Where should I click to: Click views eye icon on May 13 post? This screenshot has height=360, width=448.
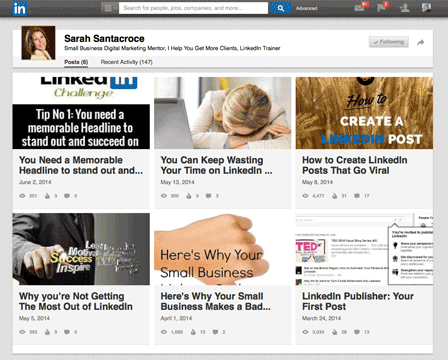tap(164, 196)
